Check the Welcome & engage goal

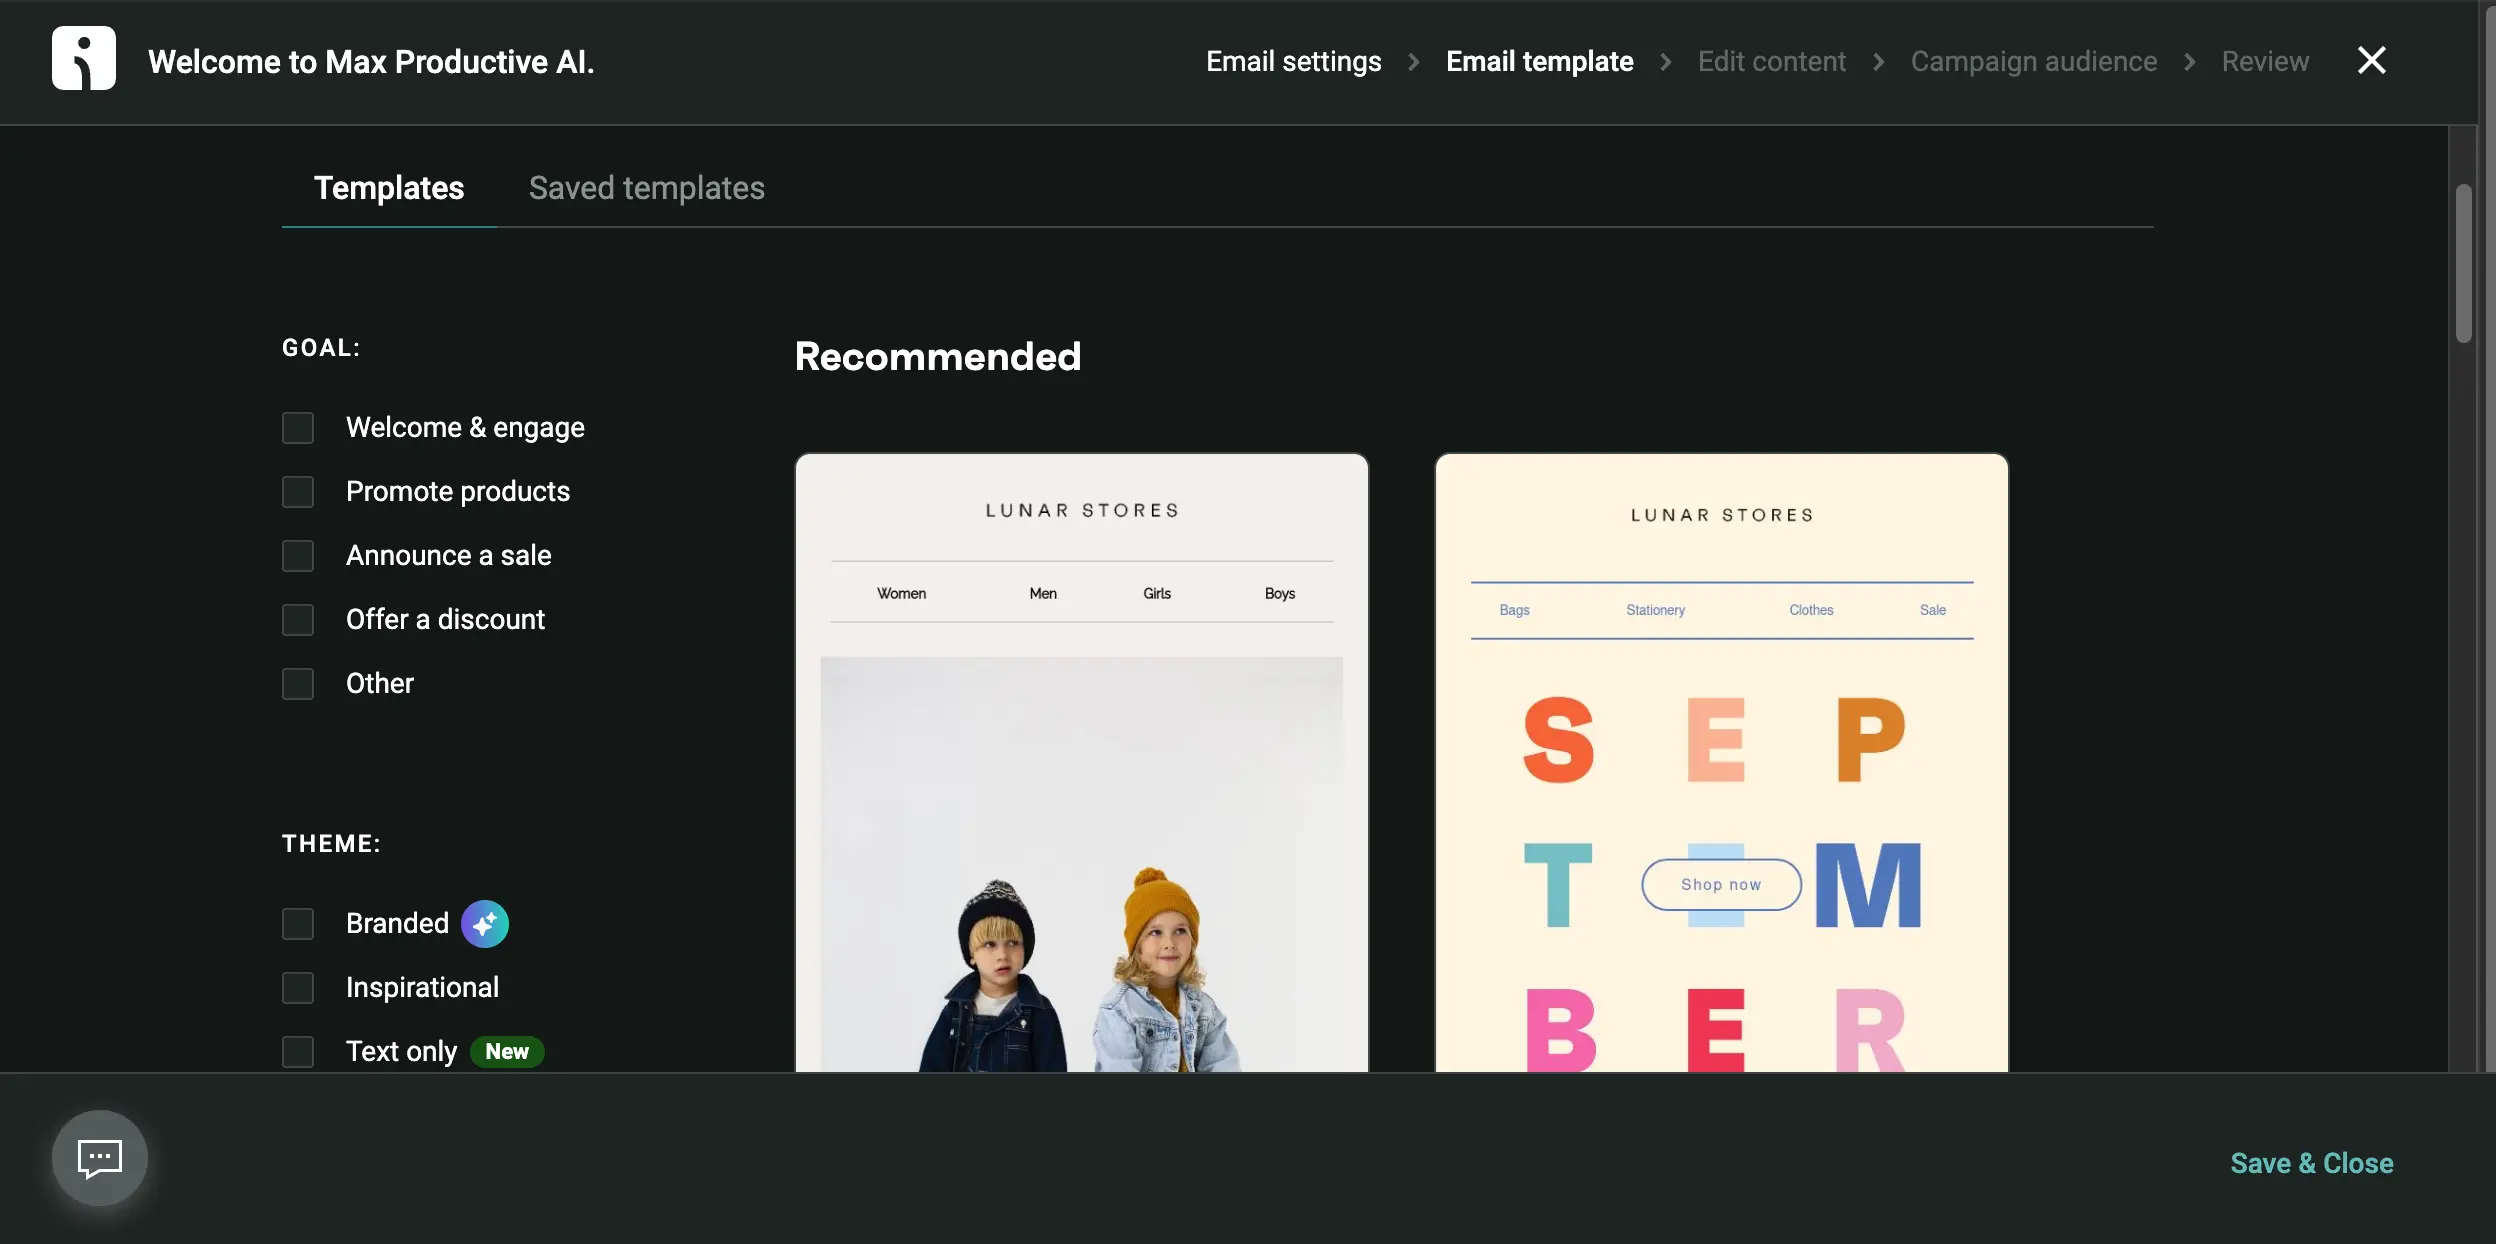tap(298, 428)
